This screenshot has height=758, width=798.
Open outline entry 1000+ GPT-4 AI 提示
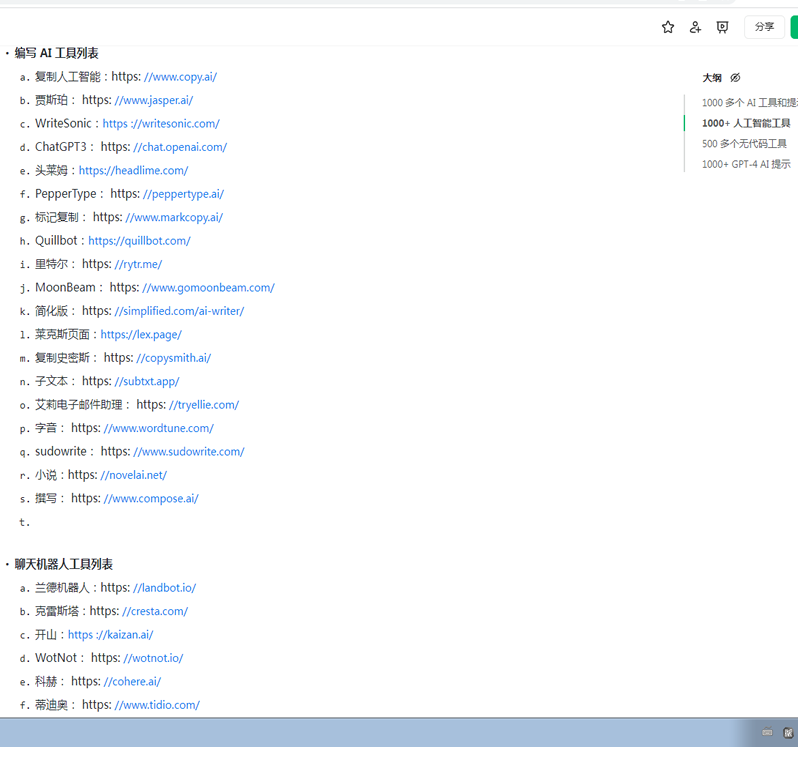click(x=746, y=164)
